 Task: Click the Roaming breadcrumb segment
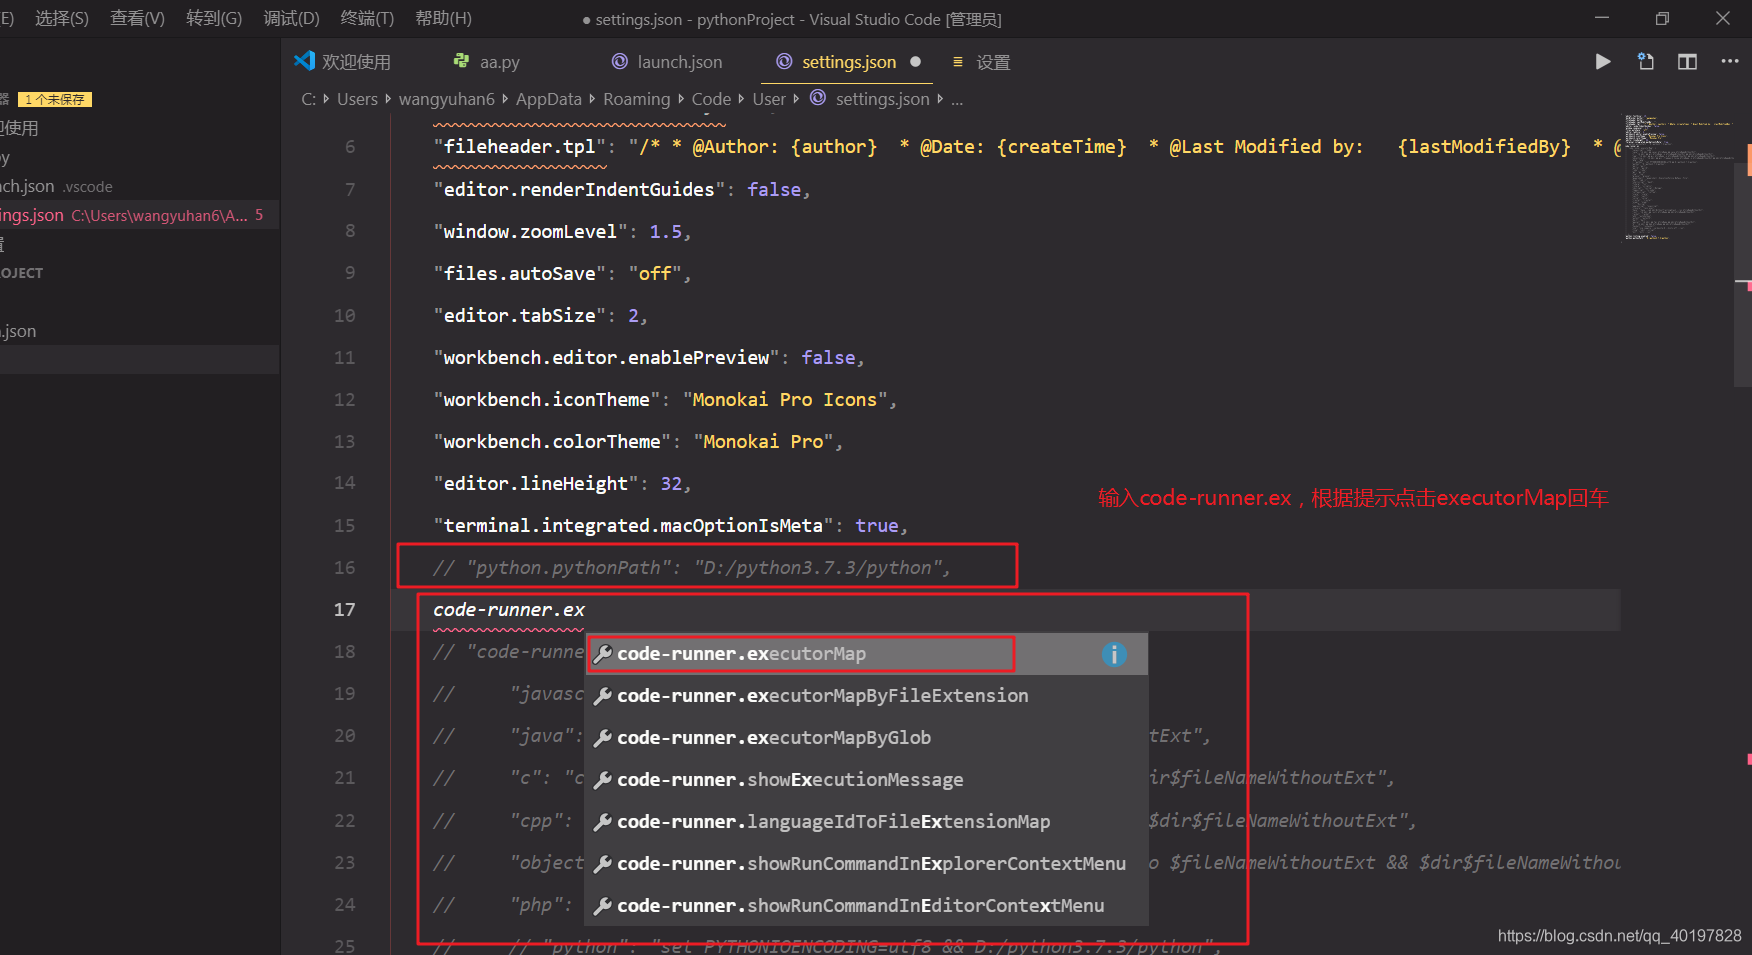pos(636,99)
